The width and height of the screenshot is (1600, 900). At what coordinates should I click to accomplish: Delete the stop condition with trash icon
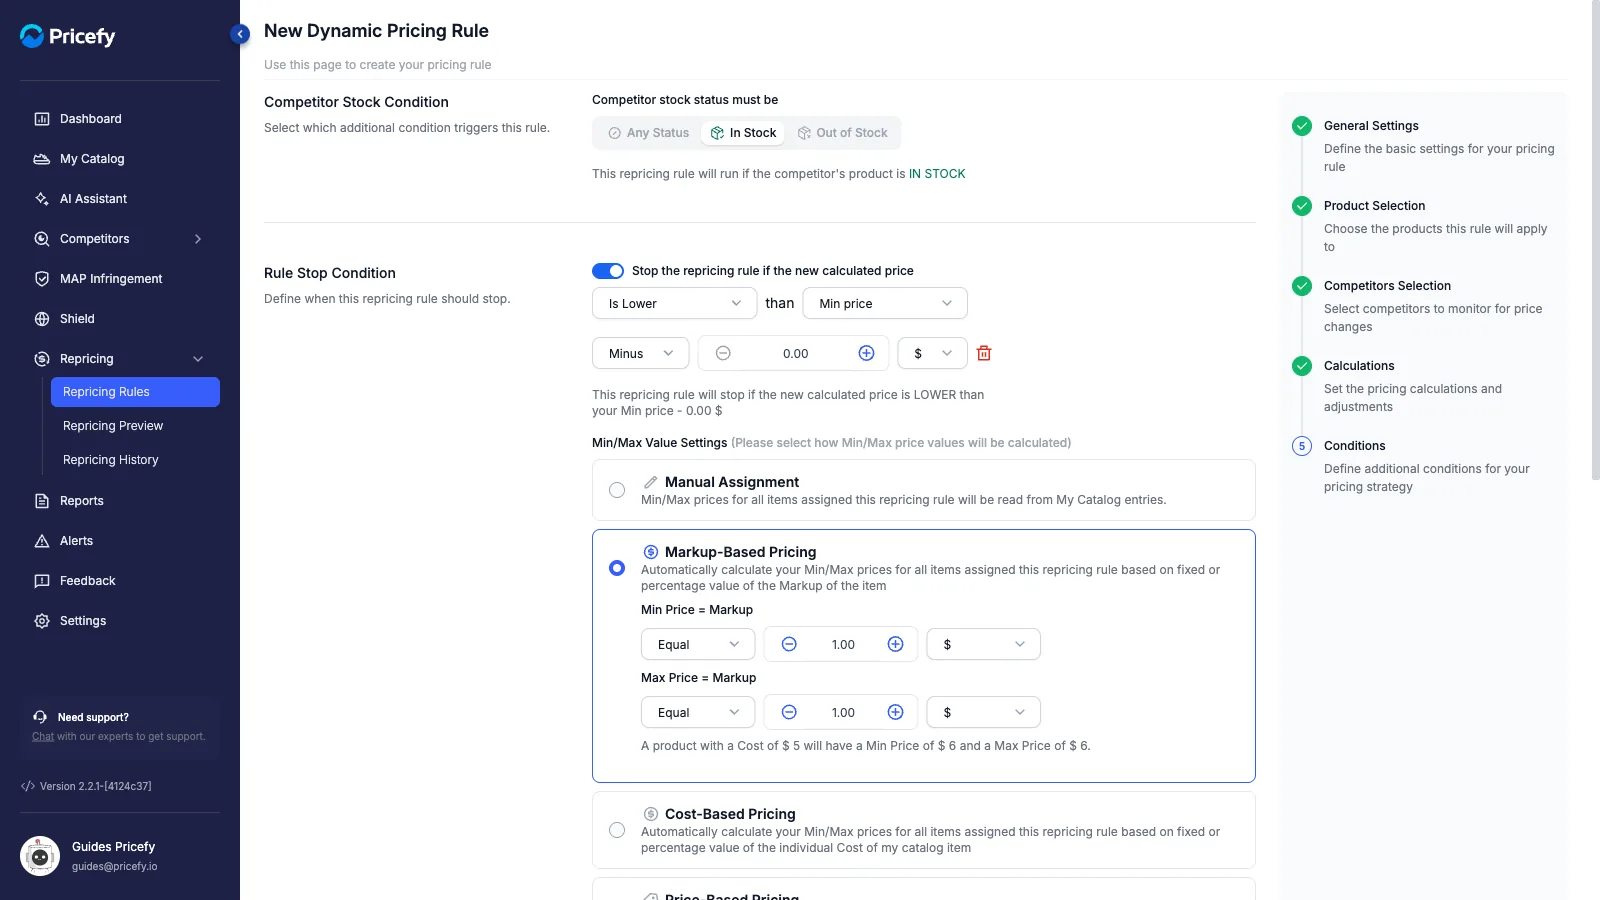(x=984, y=353)
